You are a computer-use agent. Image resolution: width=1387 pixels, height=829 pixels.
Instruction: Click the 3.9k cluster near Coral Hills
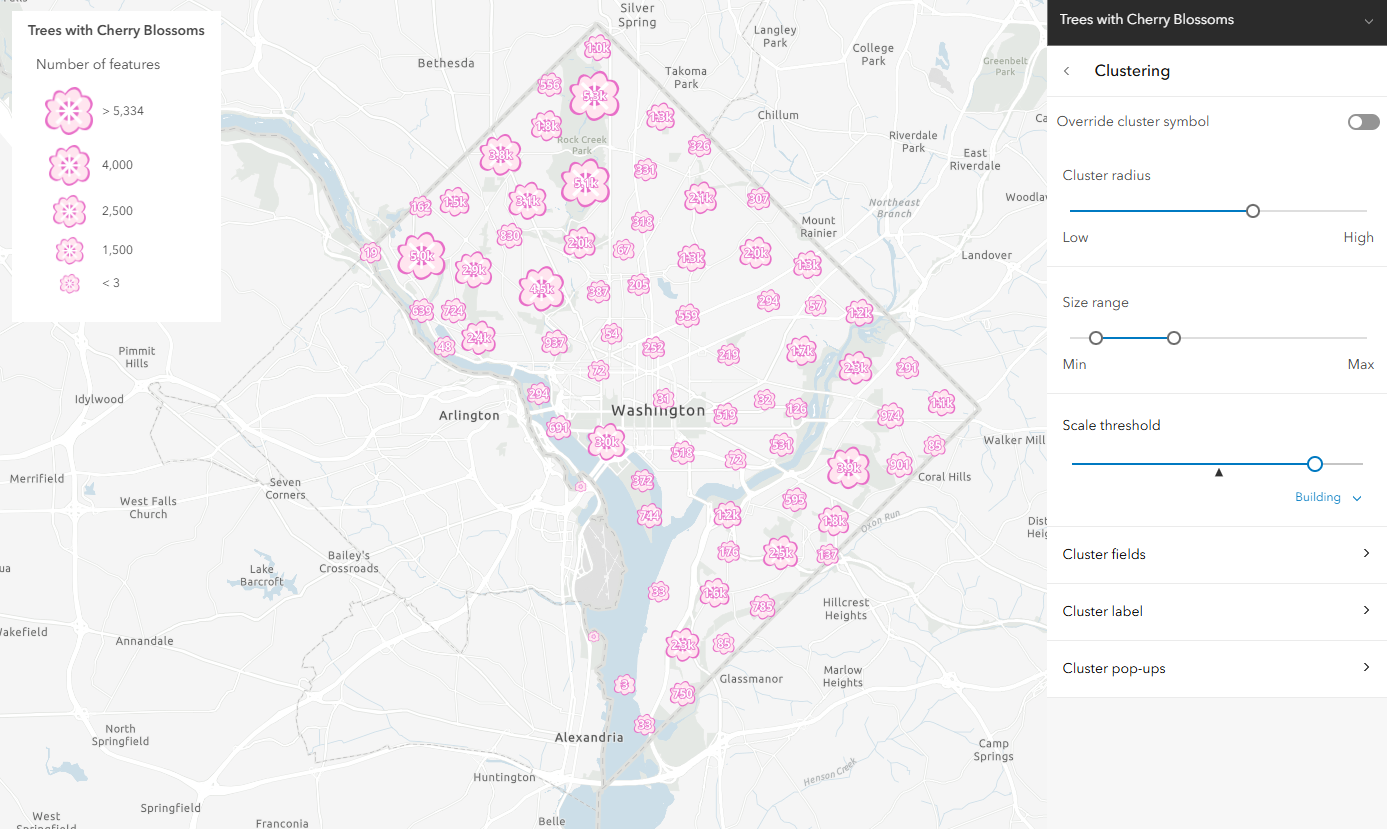tap(848, 467)
